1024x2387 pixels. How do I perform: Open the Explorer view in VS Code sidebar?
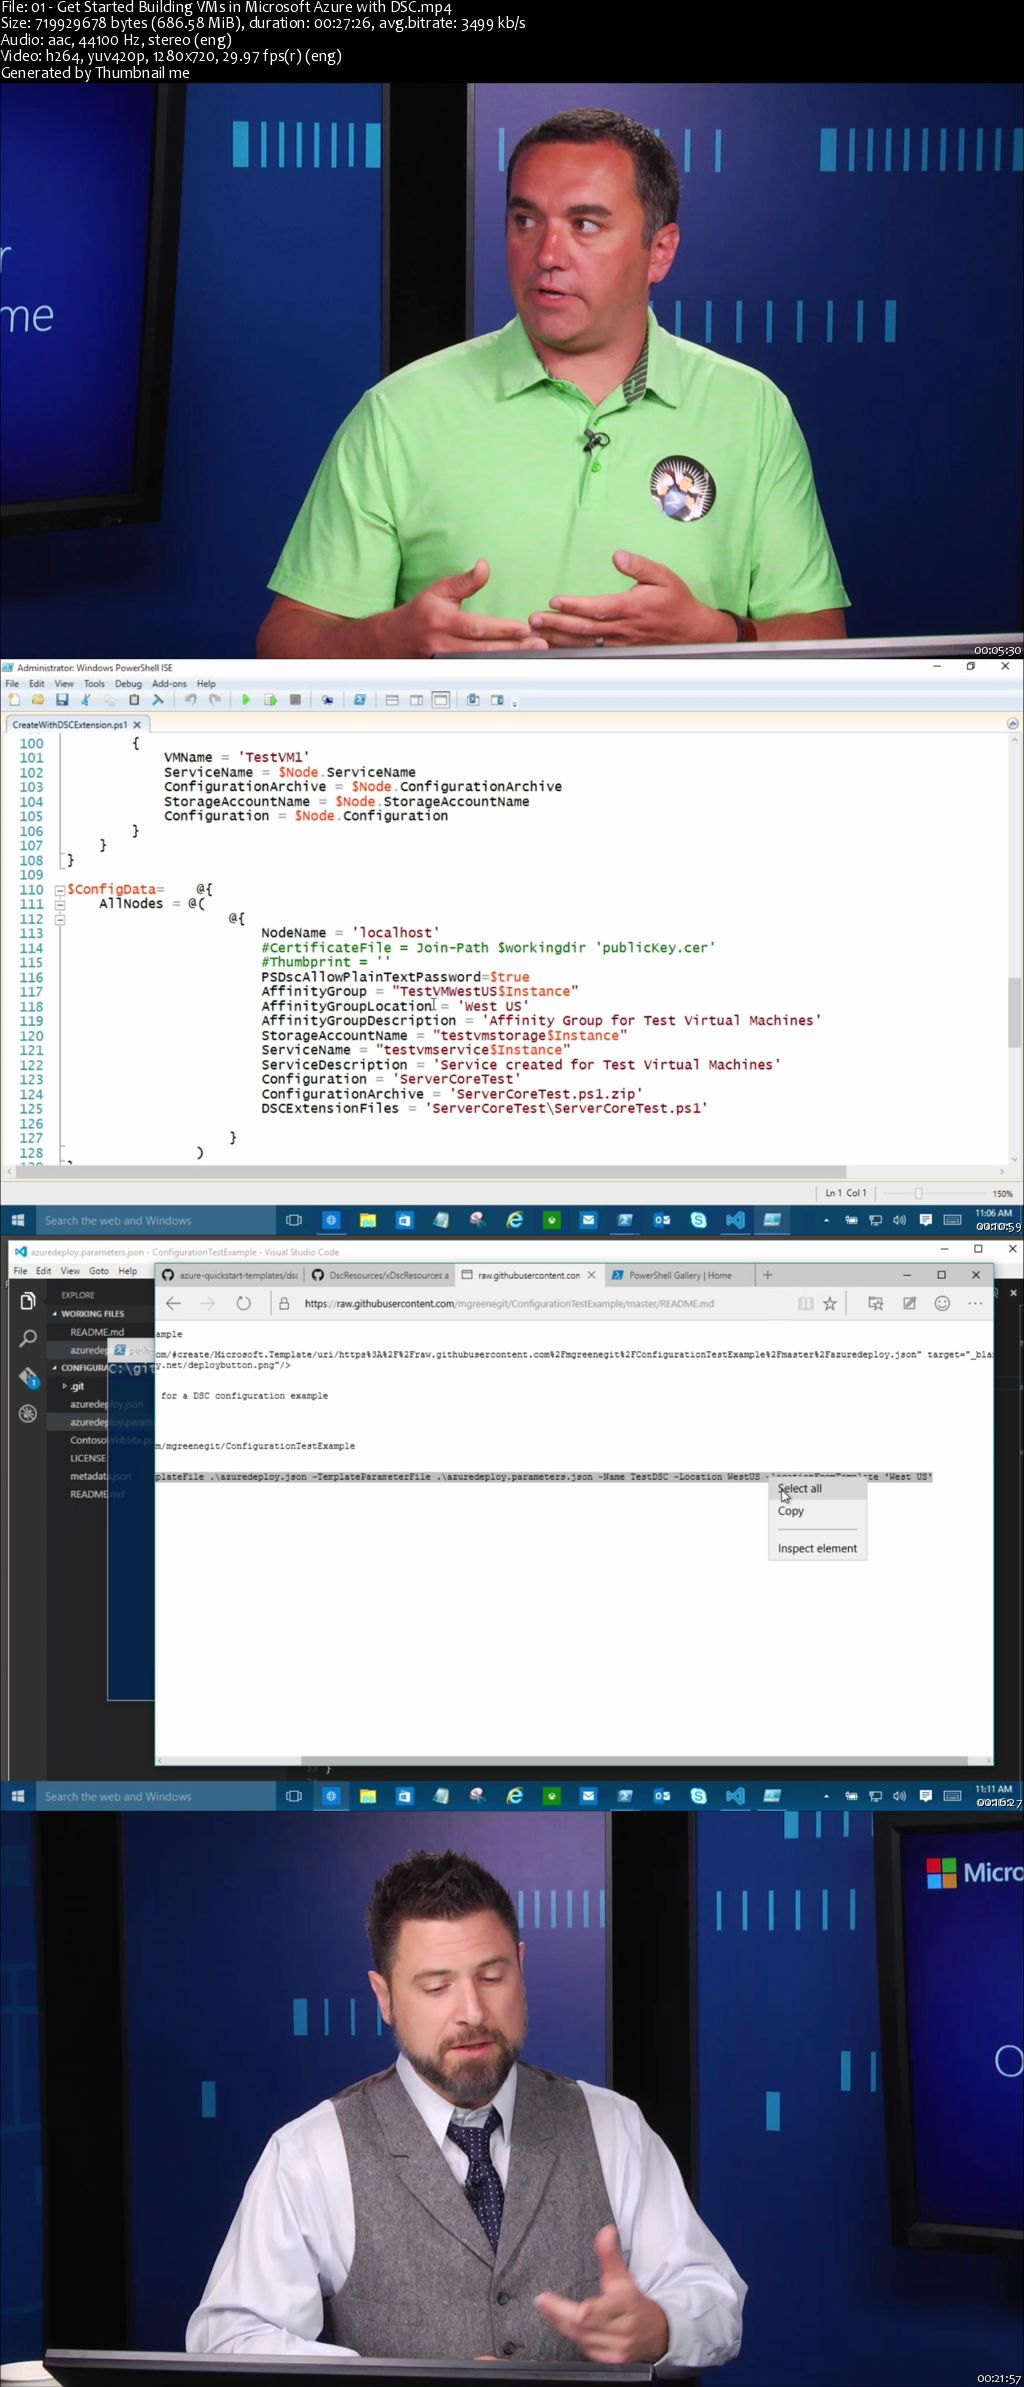click(x=28, y=1300)
